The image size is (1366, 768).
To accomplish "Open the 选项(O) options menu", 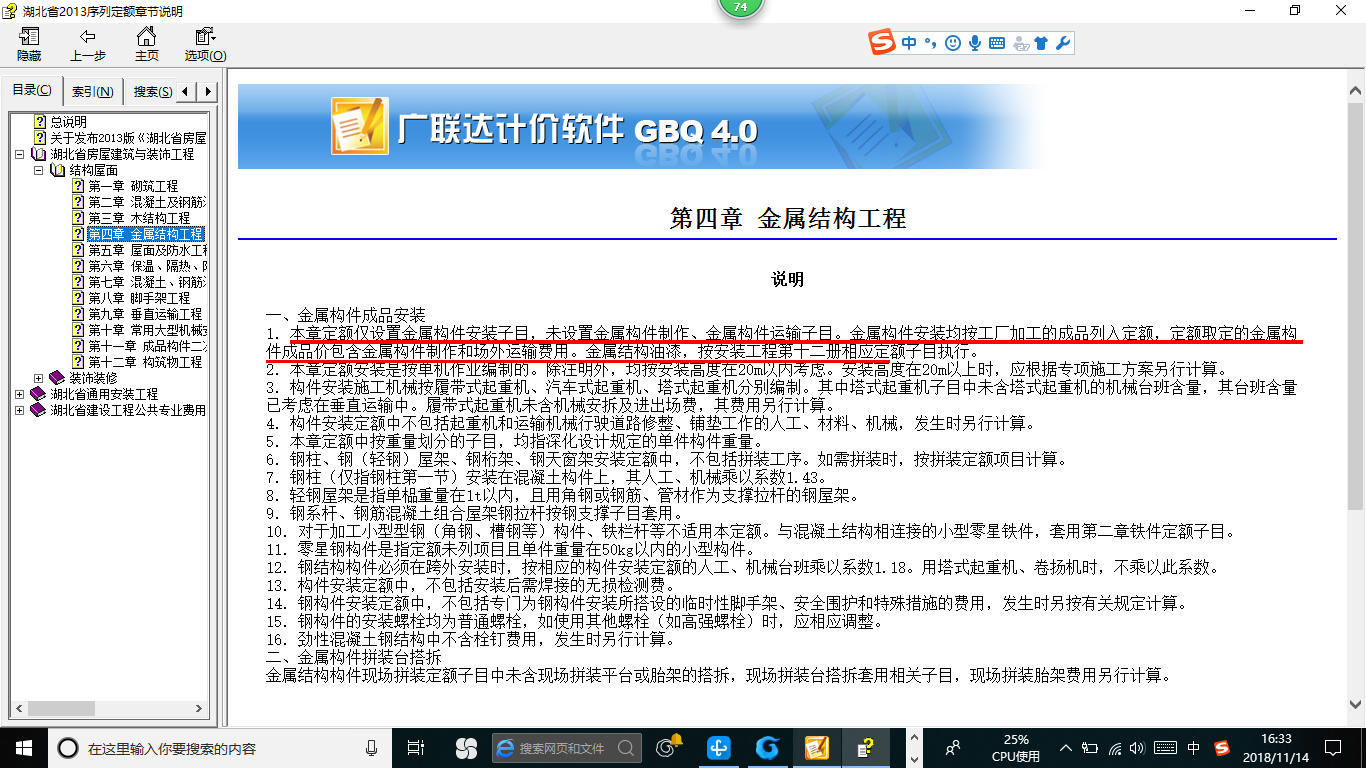I will (x=205, y=45).
